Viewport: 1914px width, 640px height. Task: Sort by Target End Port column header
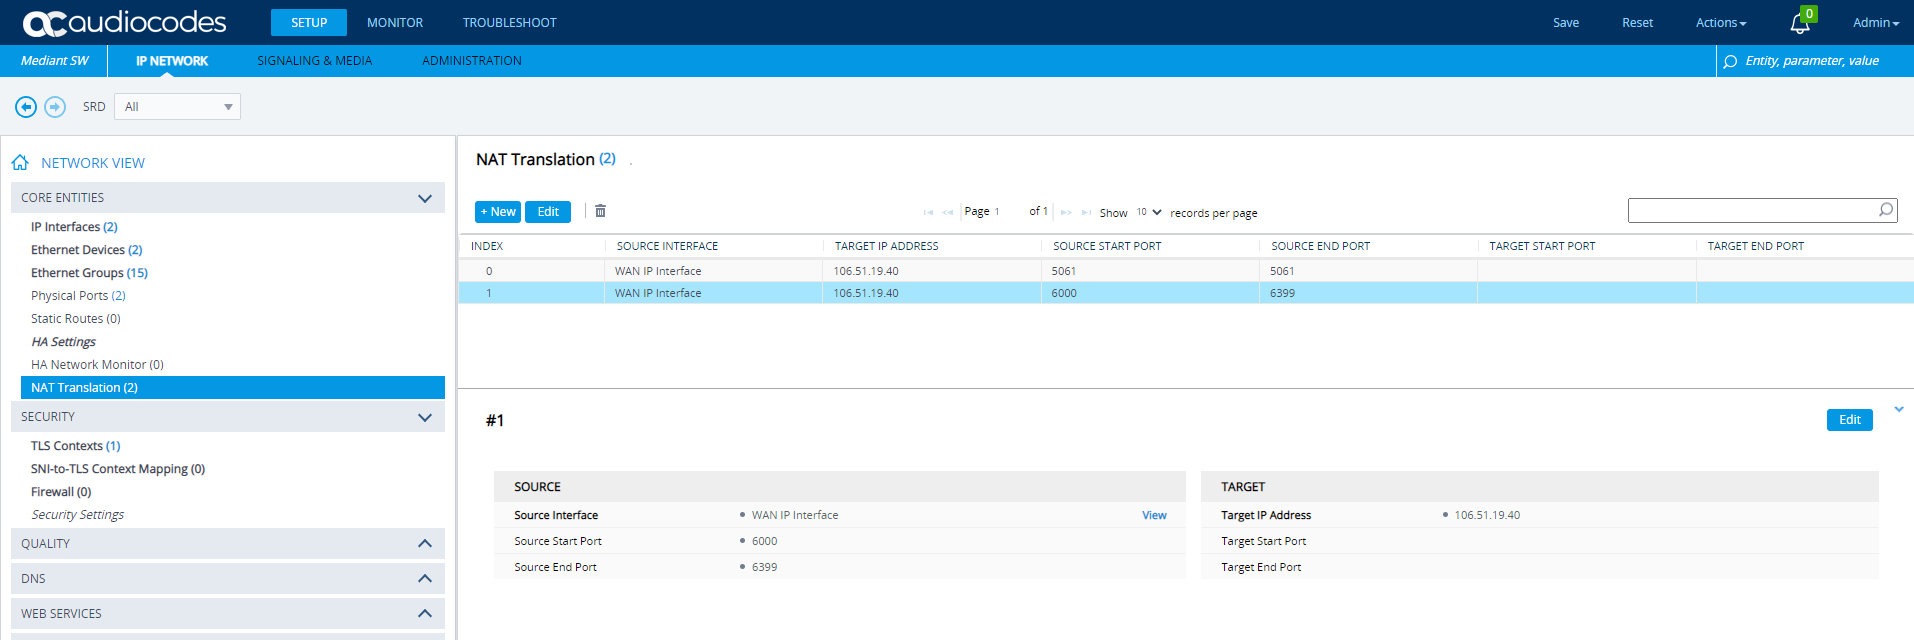[x=1755, y=246]
